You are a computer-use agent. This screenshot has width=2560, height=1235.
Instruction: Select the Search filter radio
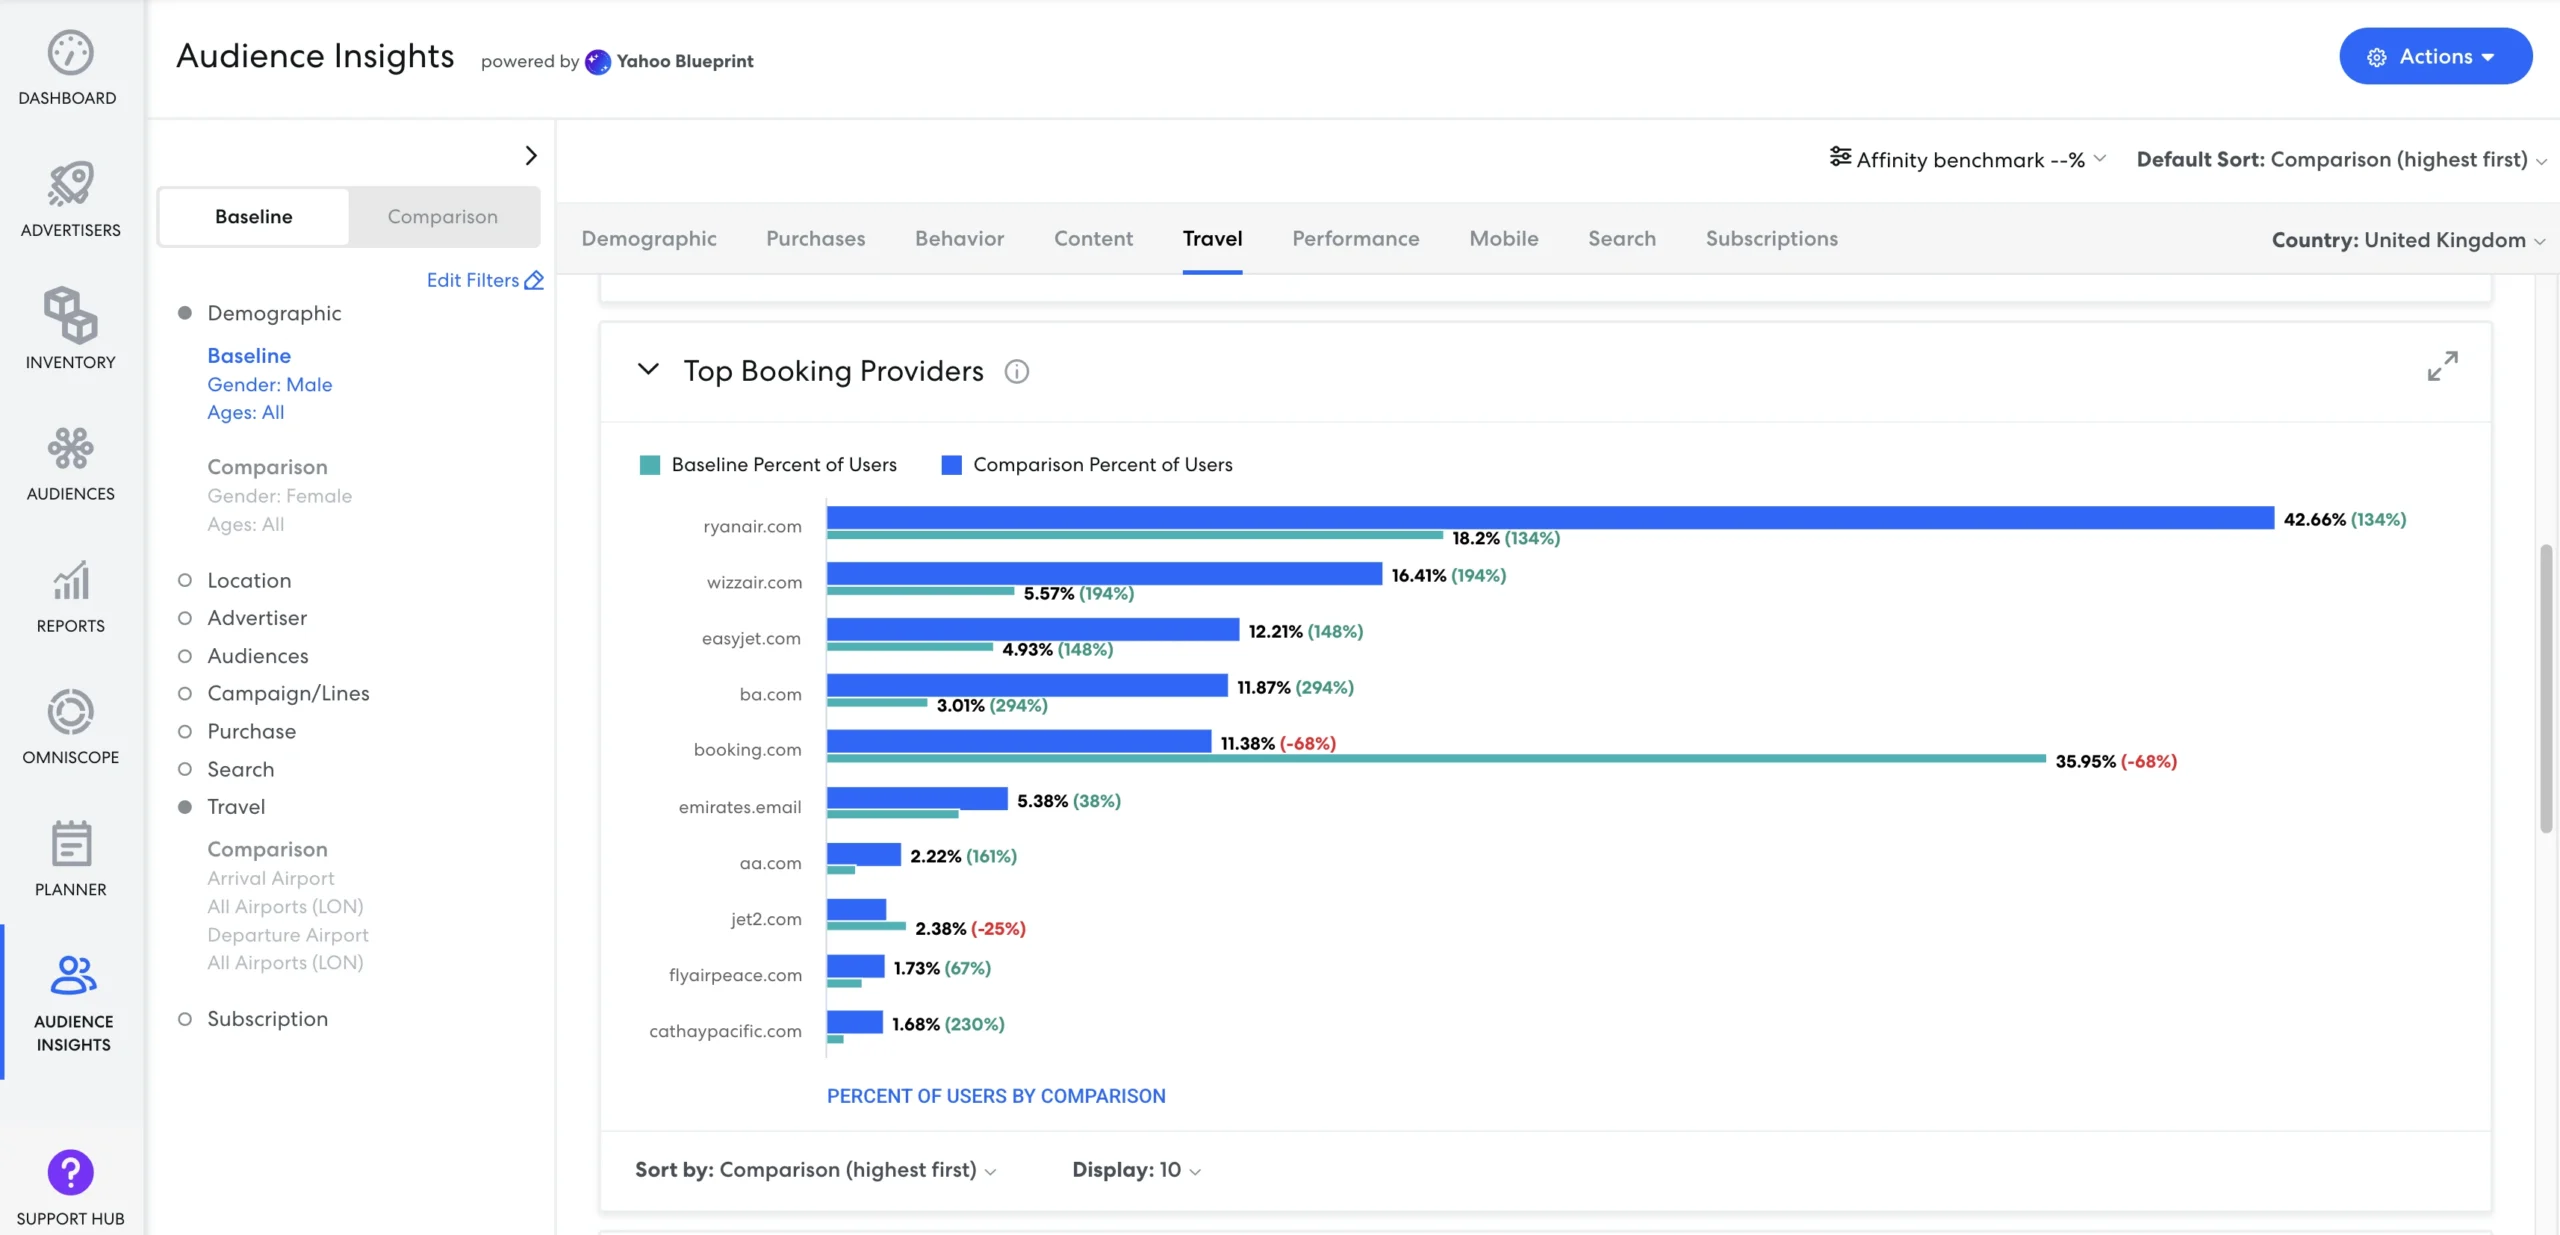pyautogui.click(x=184, y=769)
